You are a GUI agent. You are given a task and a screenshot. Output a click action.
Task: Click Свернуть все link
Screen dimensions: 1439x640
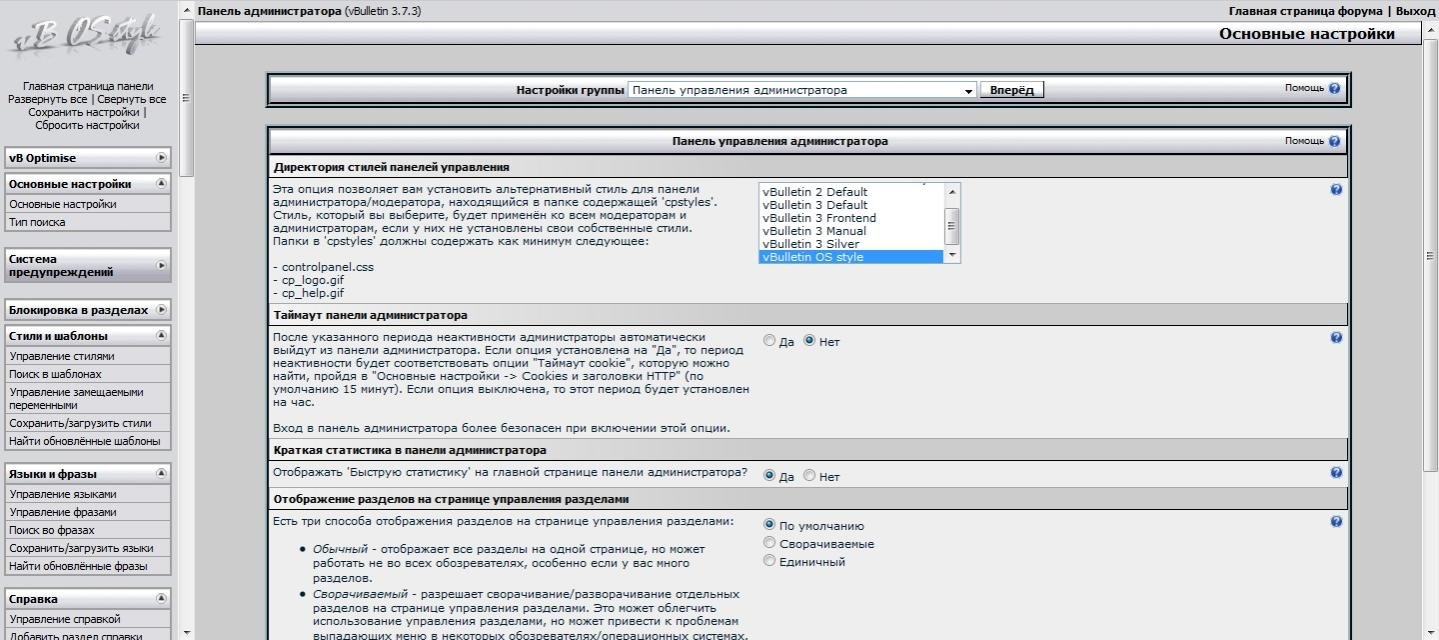(131, 99)
